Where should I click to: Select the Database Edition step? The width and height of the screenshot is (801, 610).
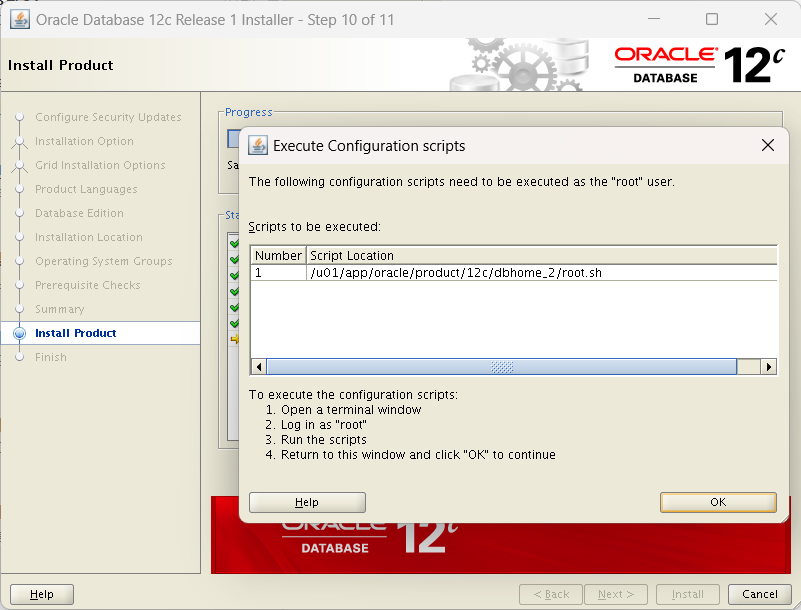[x=79, y=213]
